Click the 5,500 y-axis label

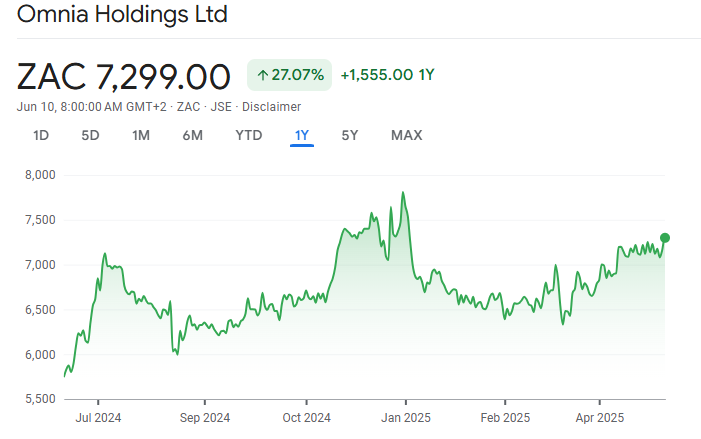point(40,398)
